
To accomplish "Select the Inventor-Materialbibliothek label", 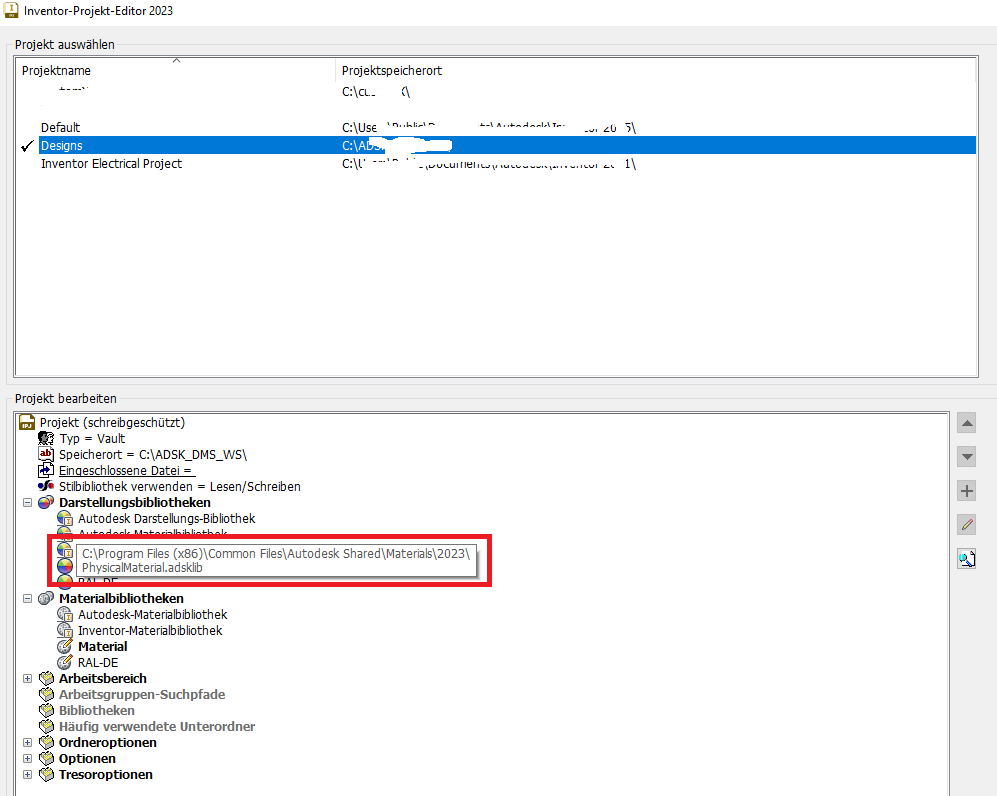I will pyautogui.click(x=150, y=630).
